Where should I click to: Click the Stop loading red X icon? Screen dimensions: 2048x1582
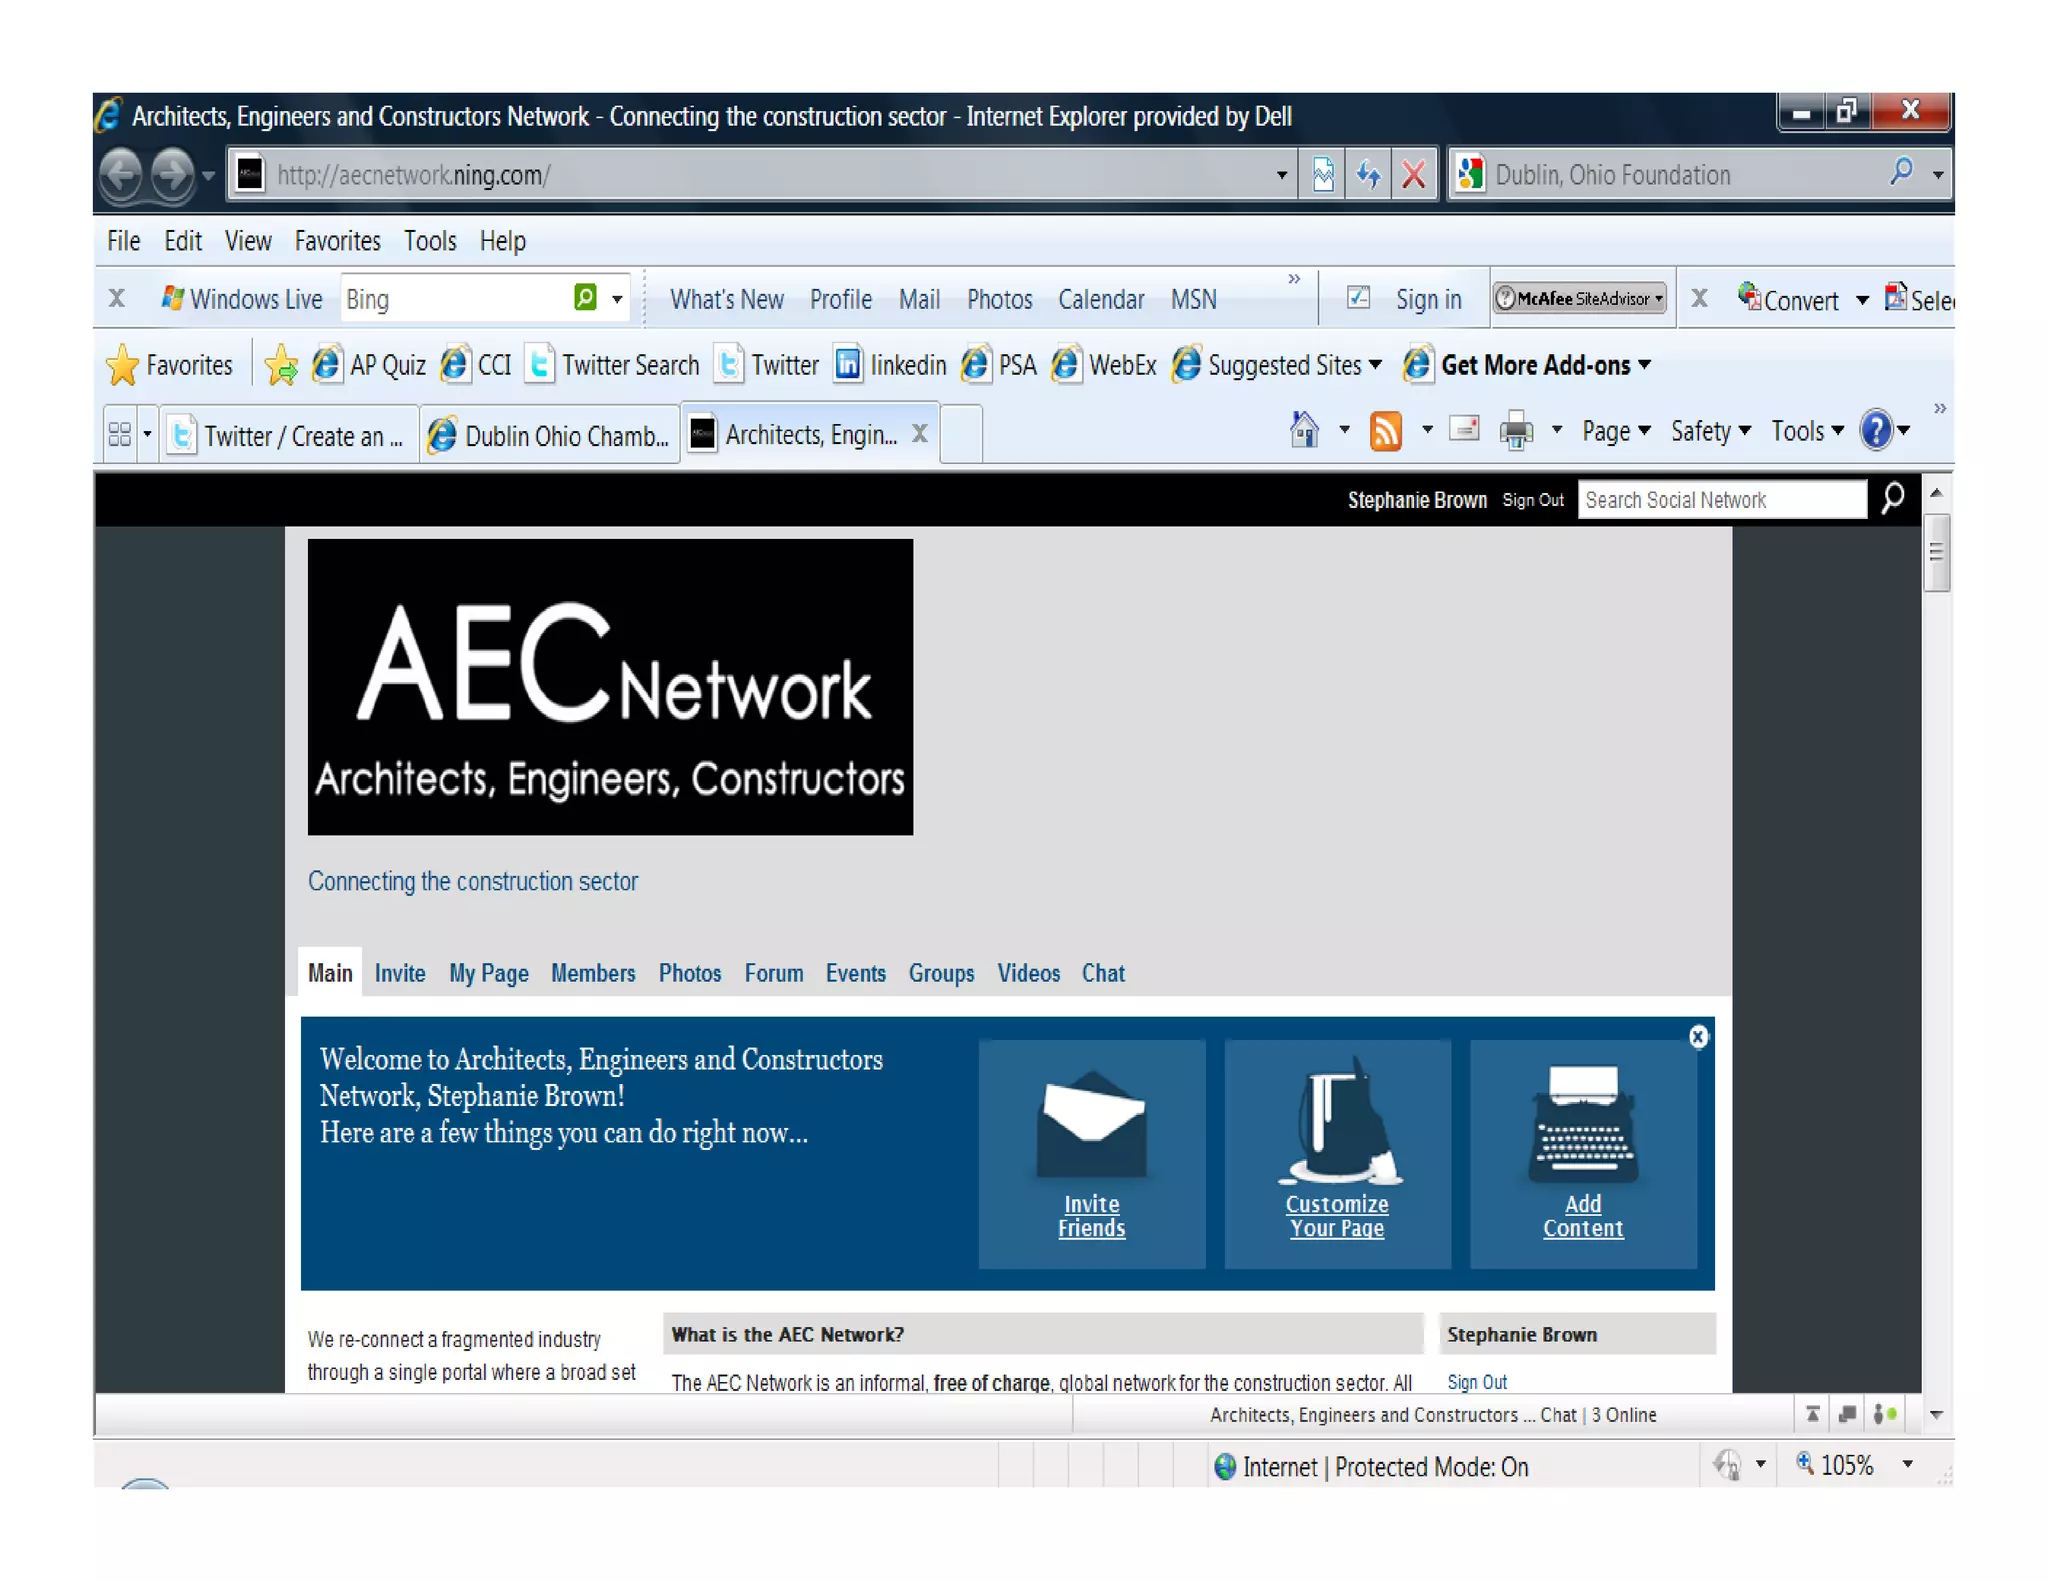[x=1413, y=175]
